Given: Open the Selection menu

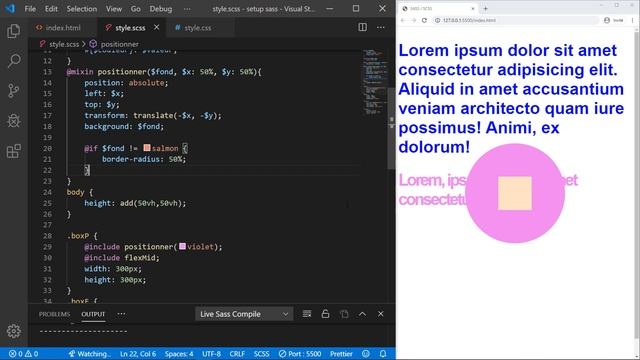Looking at the screenshot, I should point(82,9).
